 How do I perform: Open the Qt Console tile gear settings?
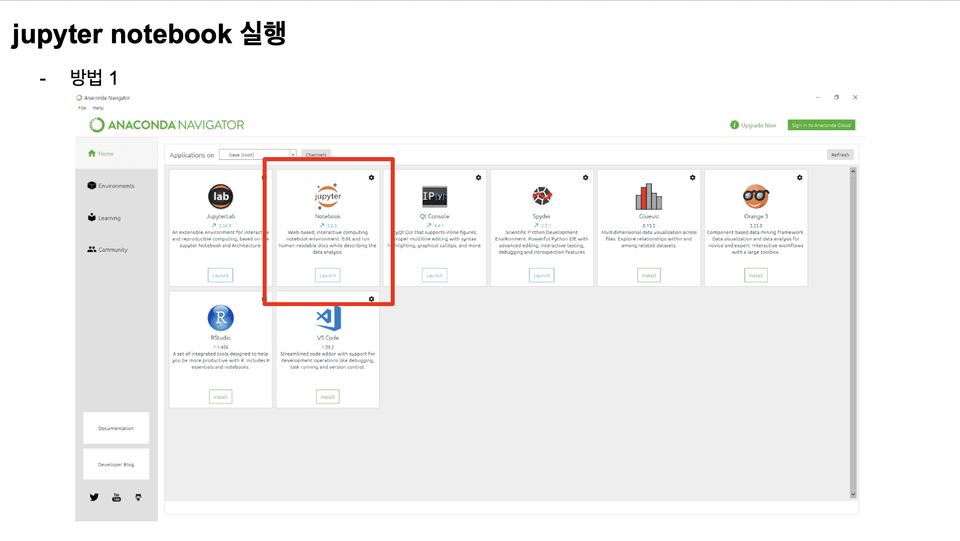coord(478,177)
